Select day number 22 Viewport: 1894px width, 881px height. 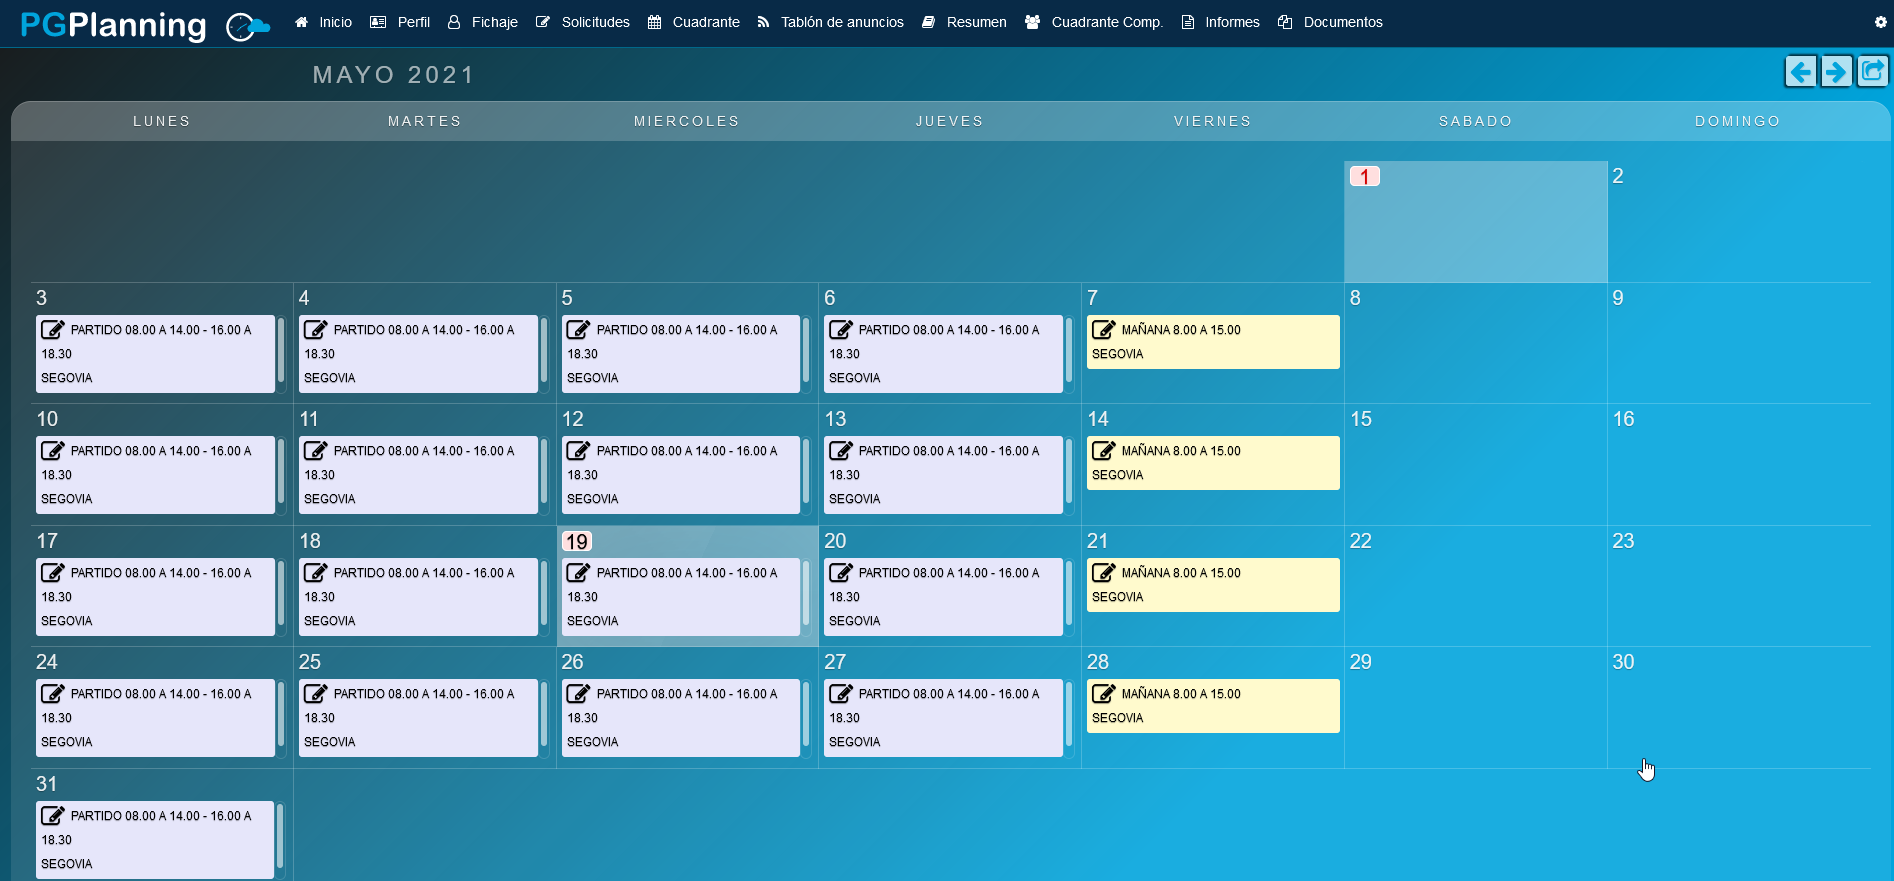point(1361,541)
